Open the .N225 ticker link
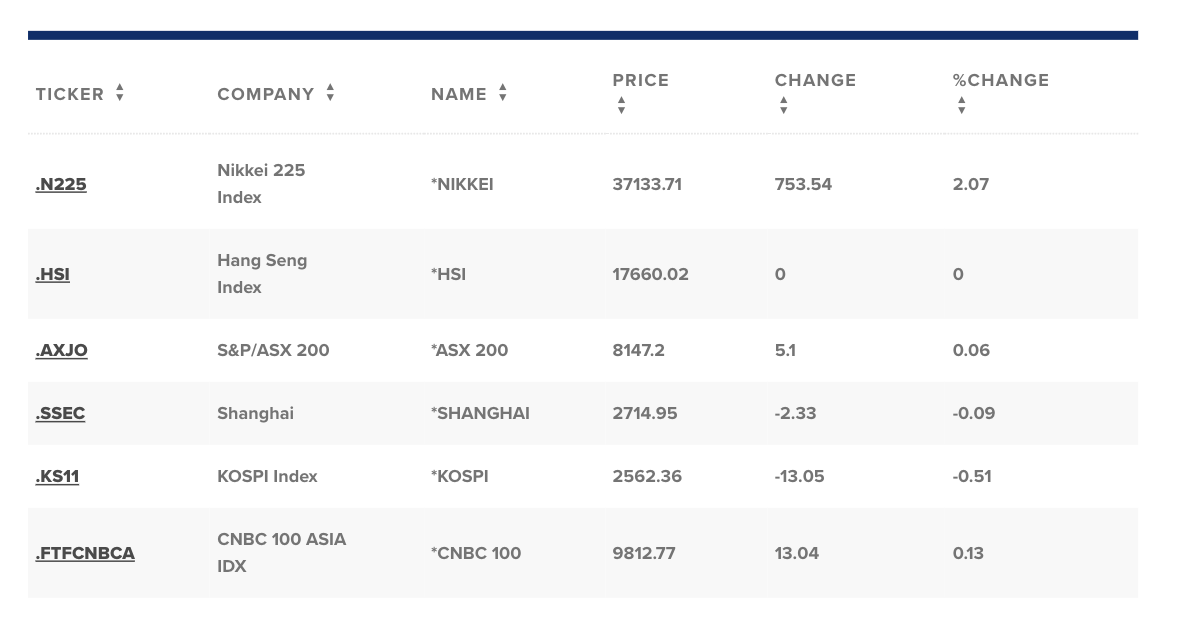The image size is (1180, 624). pos(61,184)
